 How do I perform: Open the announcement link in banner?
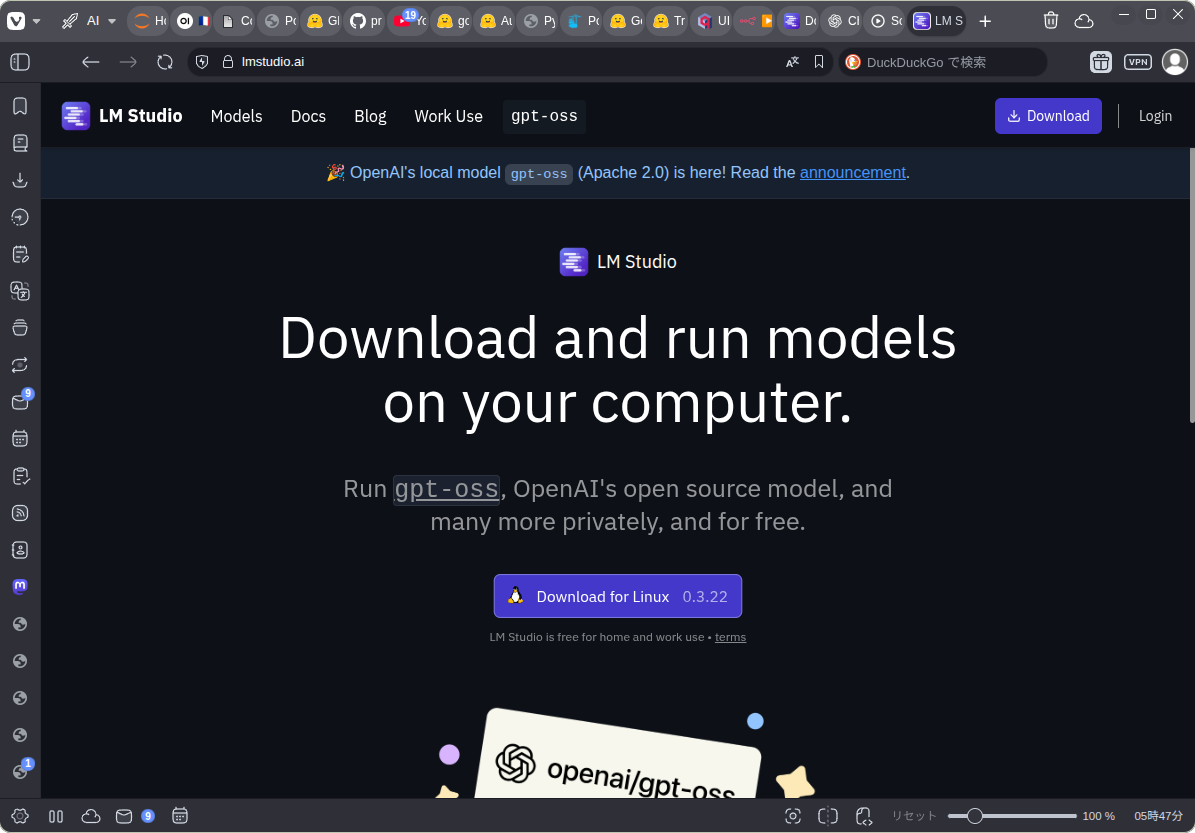coord(852,173)
